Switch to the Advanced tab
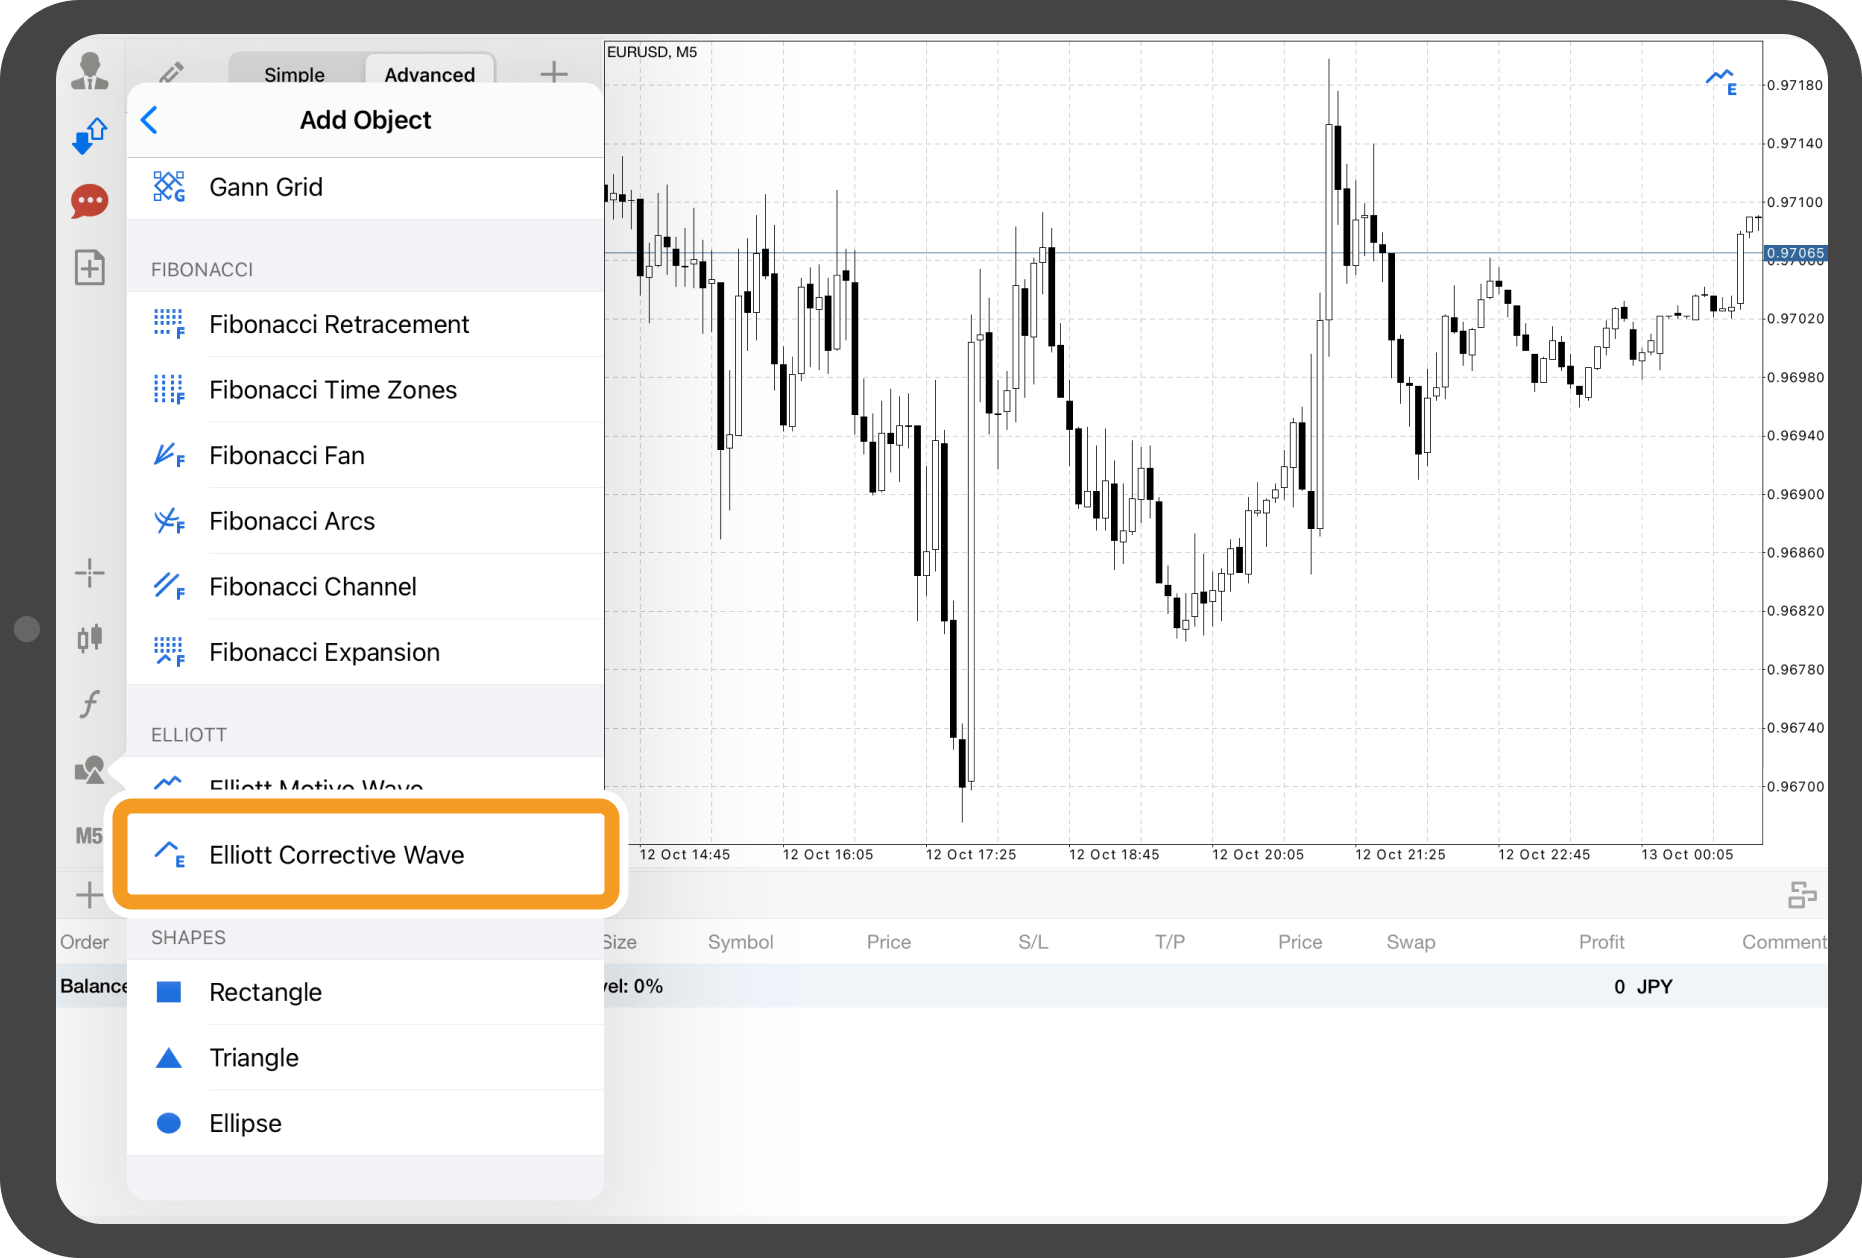This screenshot has width=1862, height=1258. pos(429,74)
